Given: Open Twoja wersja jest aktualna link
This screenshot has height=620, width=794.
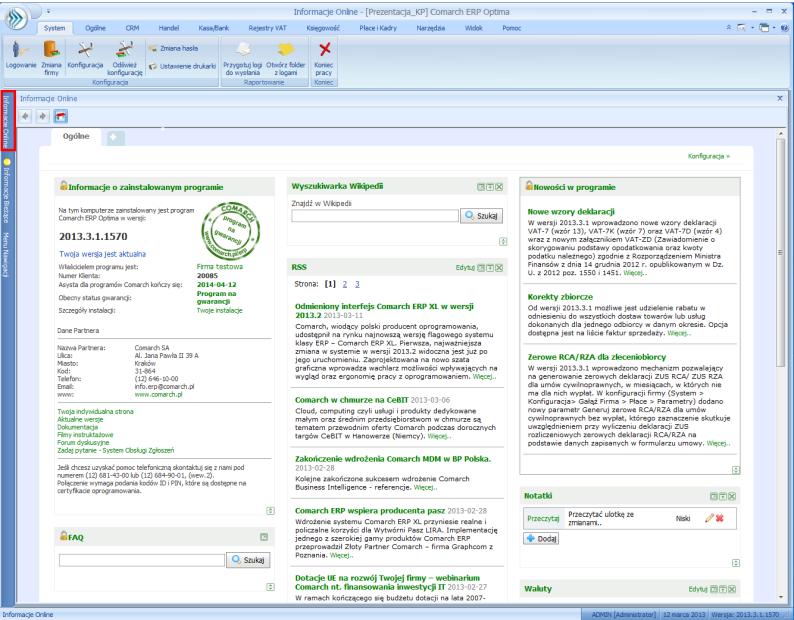Looking at the screenshot, I should [102, 254].
